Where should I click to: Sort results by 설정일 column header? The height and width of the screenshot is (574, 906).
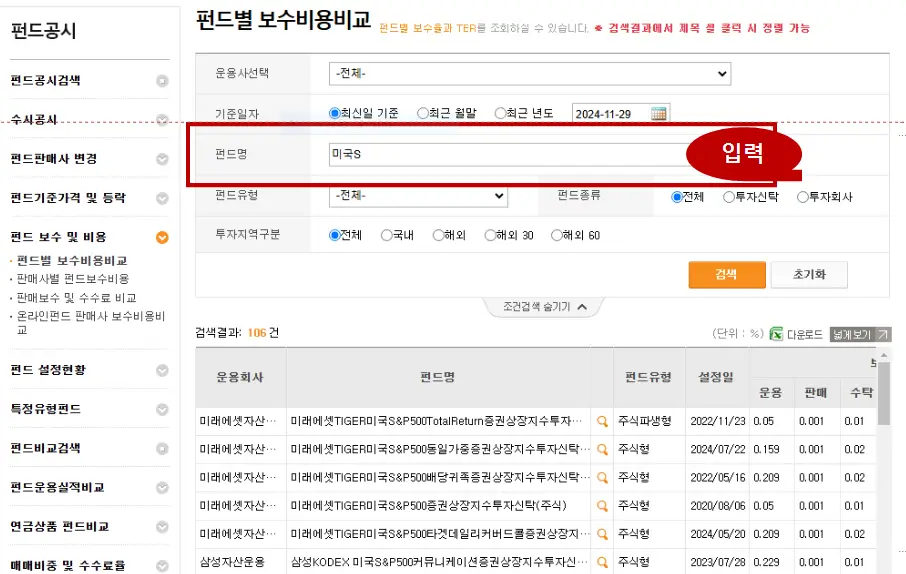(716, 377)
